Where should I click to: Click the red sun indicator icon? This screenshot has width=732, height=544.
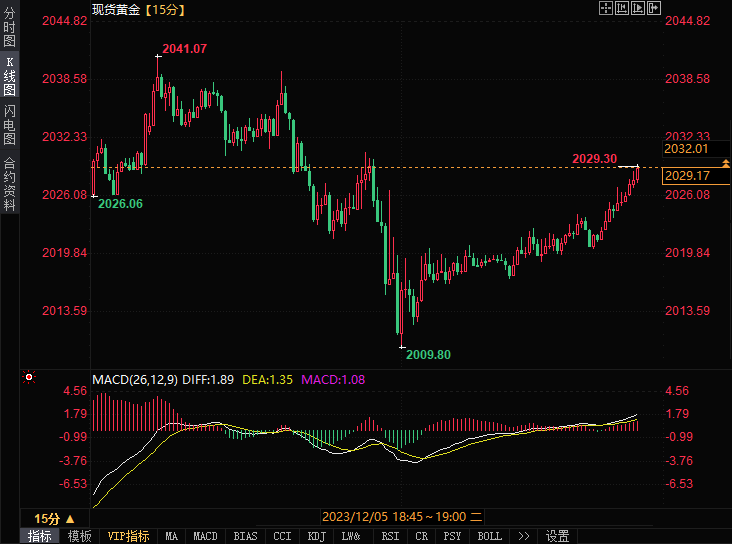(29, 377)
